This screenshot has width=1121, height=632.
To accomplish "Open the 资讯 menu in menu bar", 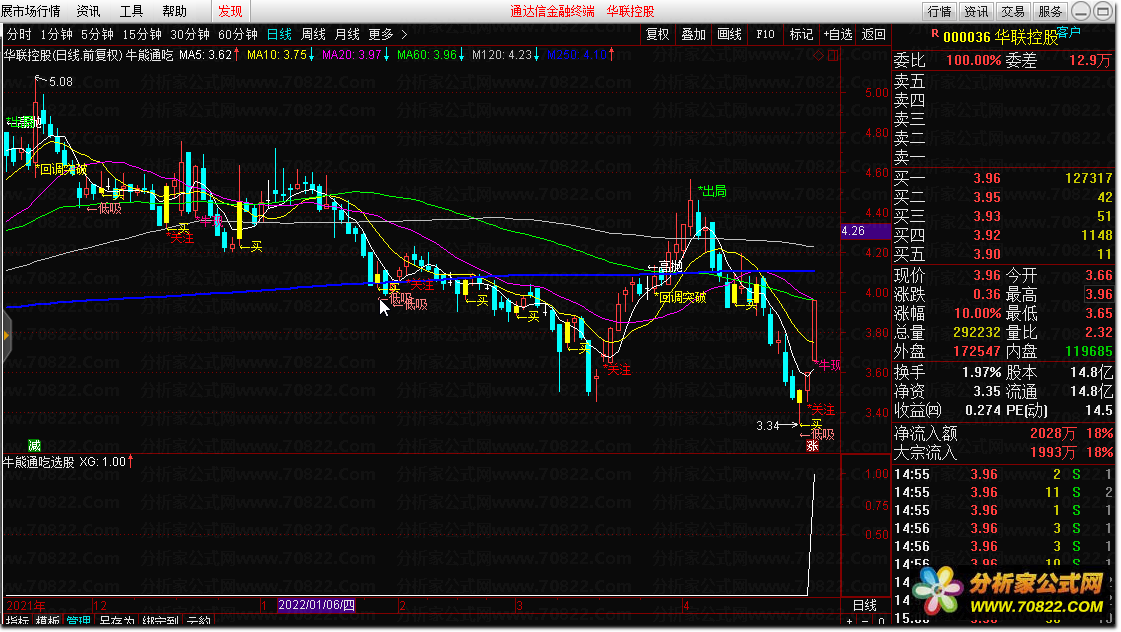I will 89,11.
